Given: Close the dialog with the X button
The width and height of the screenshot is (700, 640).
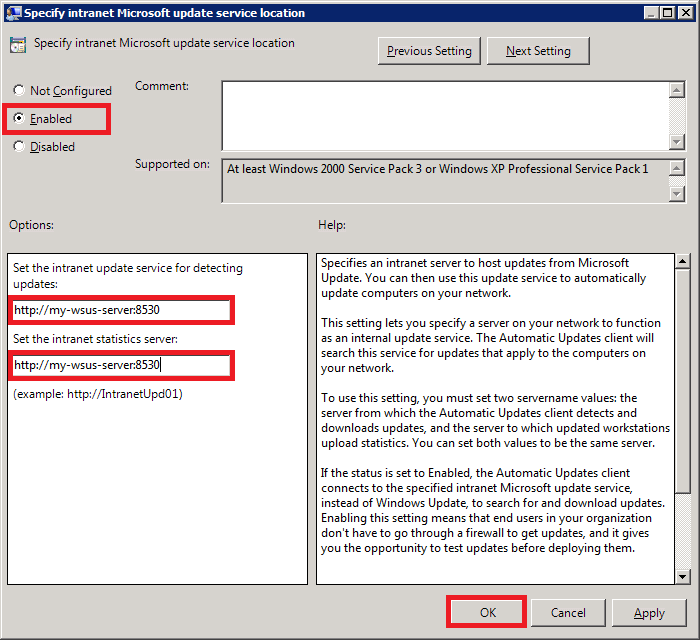Looking at the screenshot, I should [685, 13].
